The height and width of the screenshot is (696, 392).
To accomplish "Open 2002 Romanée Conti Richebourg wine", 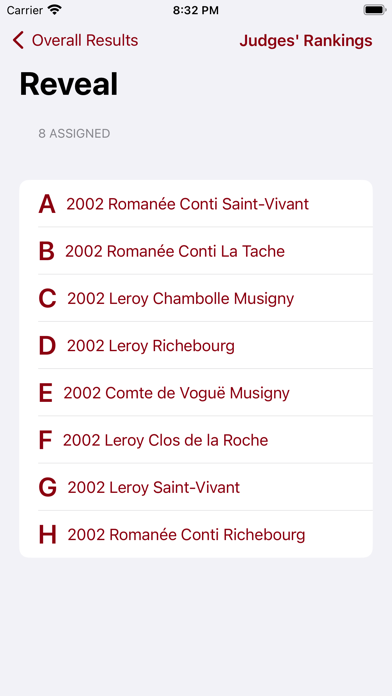I will pyautogui.click(x=196, y=534).
